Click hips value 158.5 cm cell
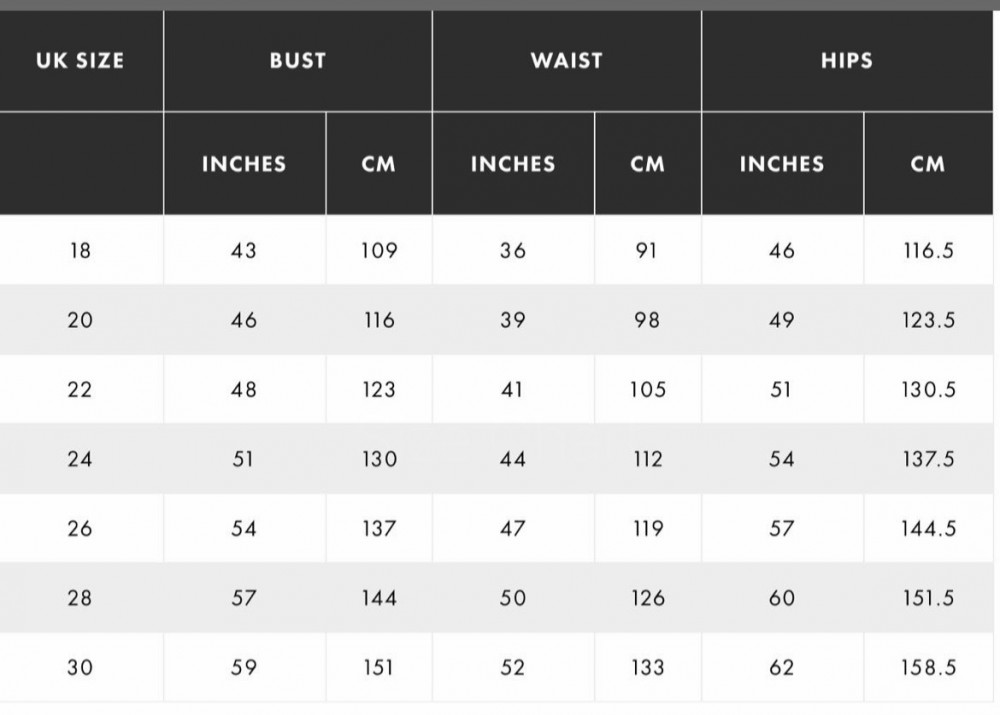The image size is (1000, 715). pos(928,667)
